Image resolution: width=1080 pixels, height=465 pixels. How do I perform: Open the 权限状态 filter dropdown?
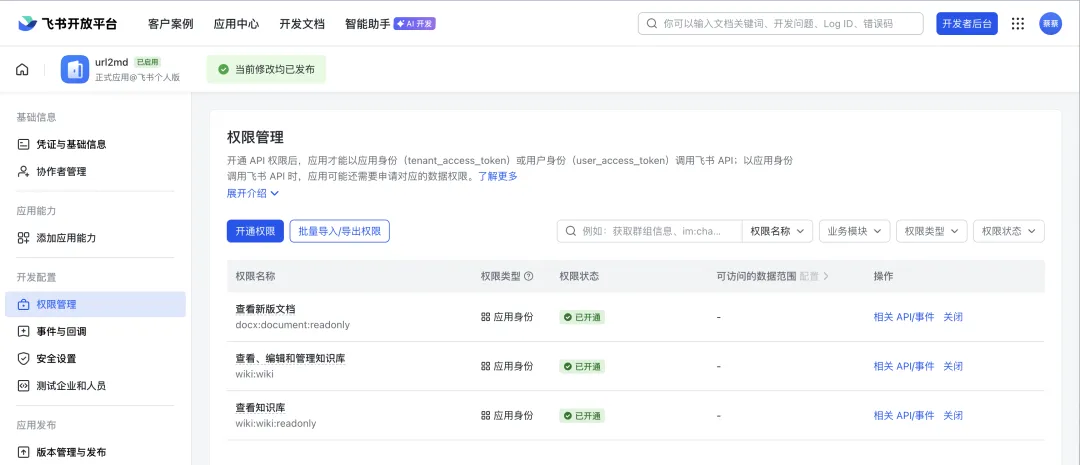coord(1008,231)
